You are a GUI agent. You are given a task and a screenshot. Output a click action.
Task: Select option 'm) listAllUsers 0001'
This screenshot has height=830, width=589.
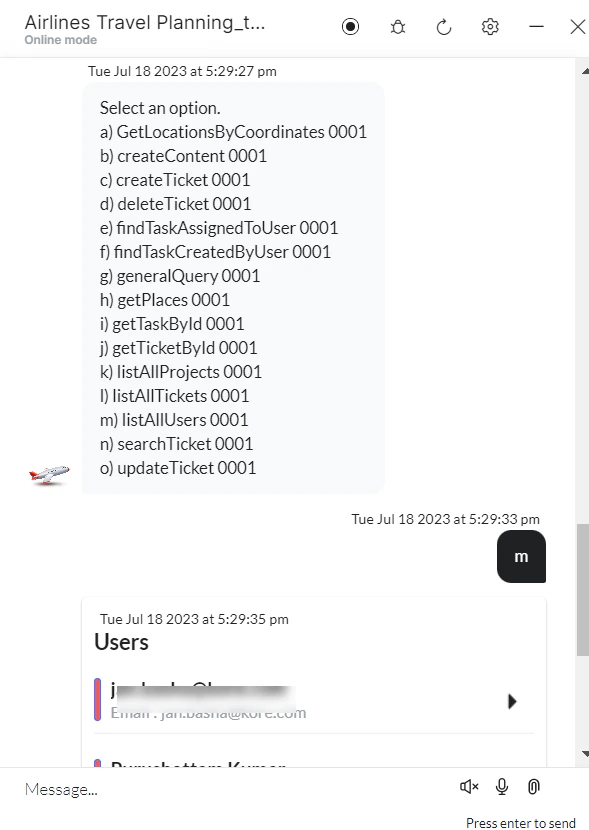click(175, 419)
